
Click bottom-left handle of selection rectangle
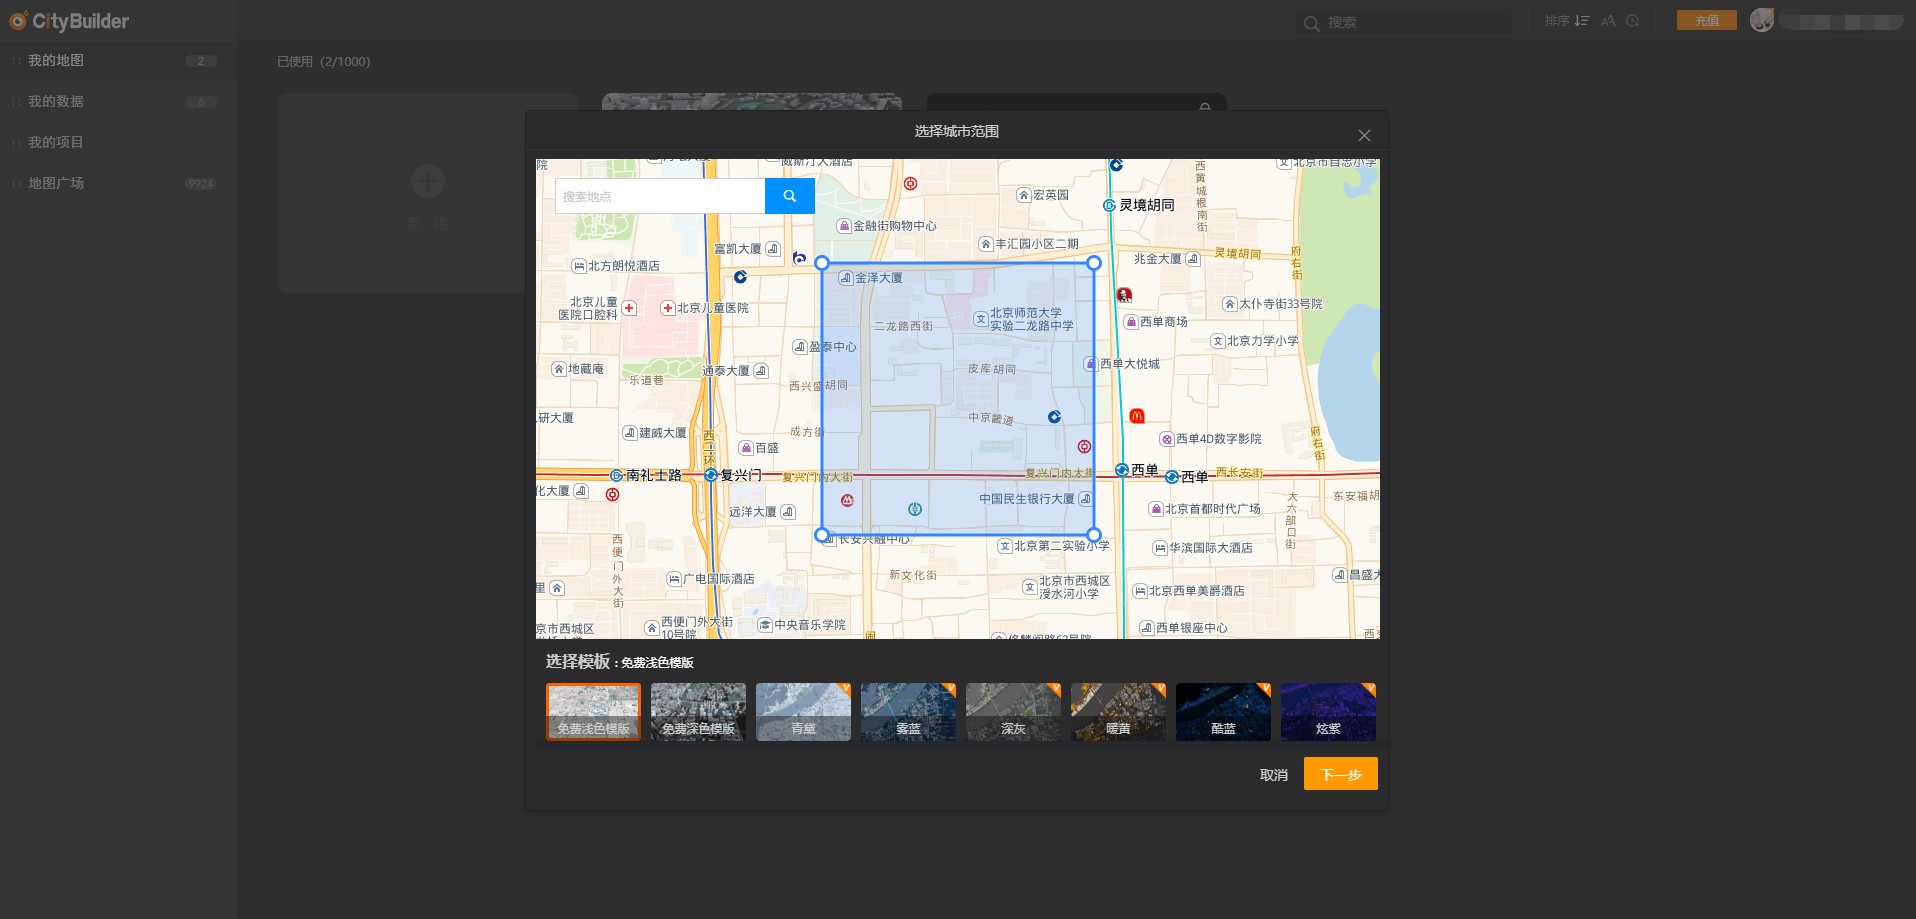tap(822, 535)
